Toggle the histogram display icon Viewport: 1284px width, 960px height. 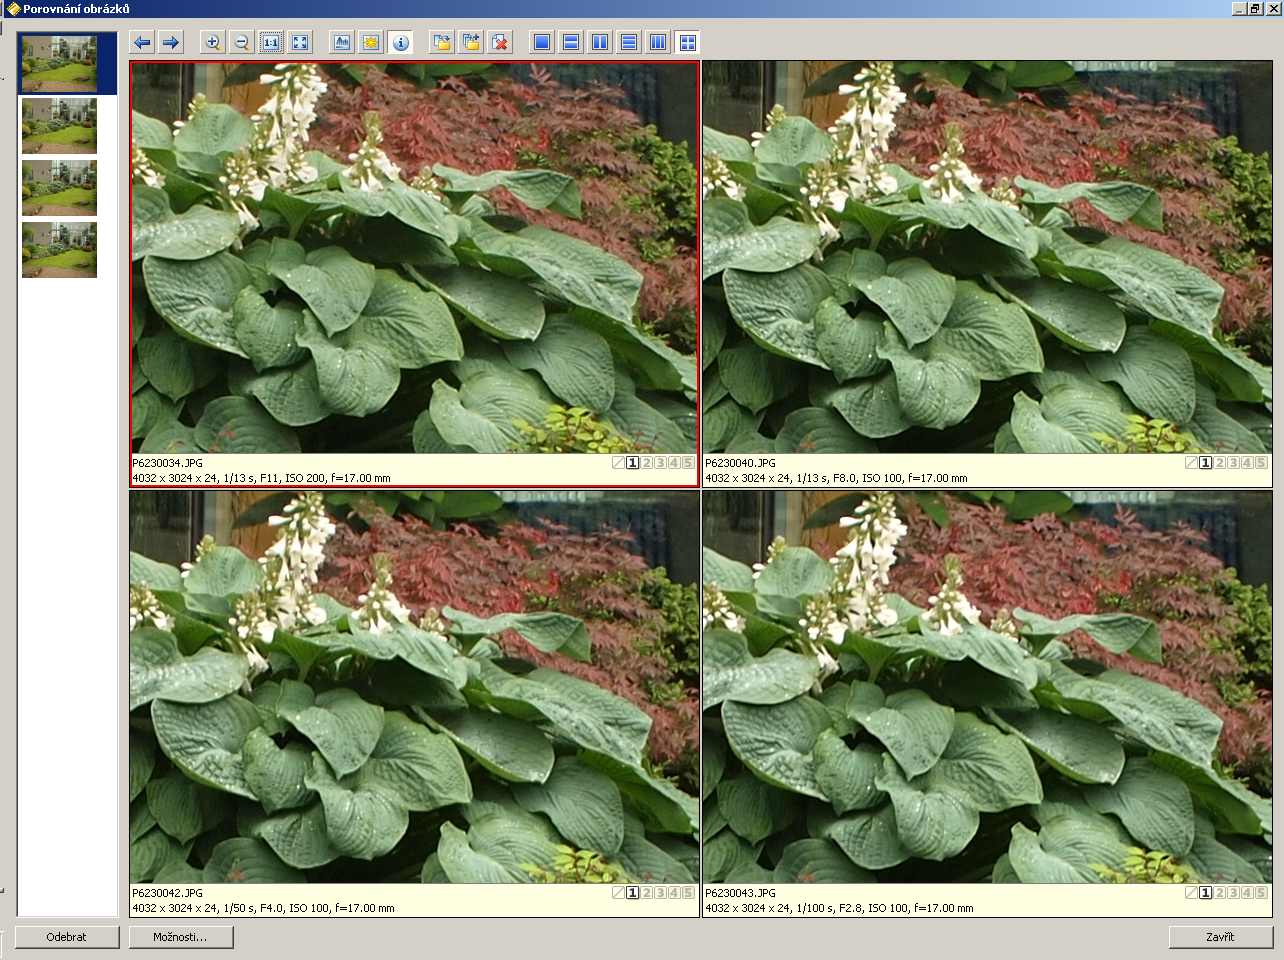(x=342, y=42)
